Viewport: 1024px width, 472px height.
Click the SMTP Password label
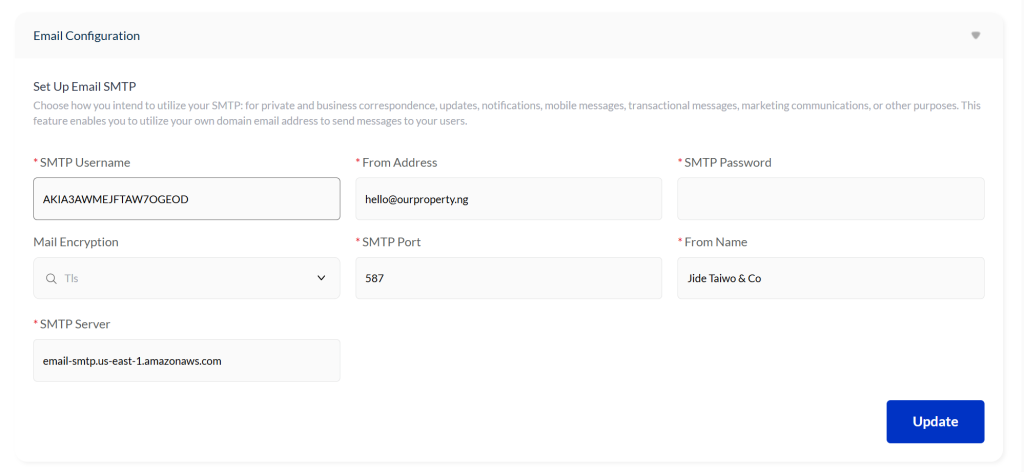[x=727, y=162]
